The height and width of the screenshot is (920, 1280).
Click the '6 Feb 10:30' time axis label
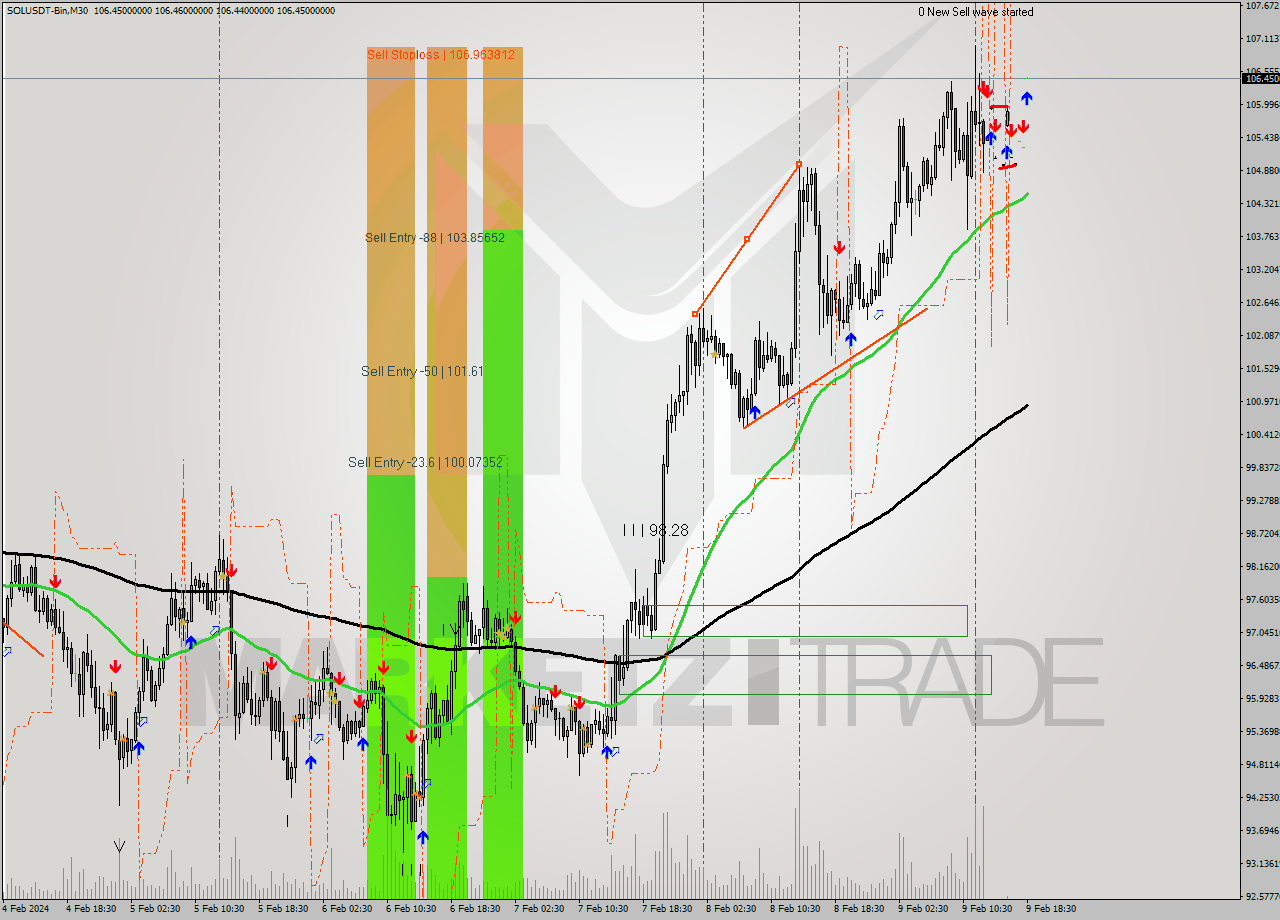coord(411,909)
